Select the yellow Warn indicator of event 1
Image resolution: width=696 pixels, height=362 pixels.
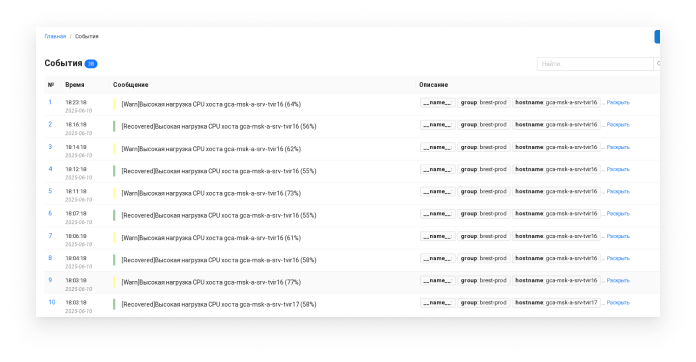coord(114,104)
